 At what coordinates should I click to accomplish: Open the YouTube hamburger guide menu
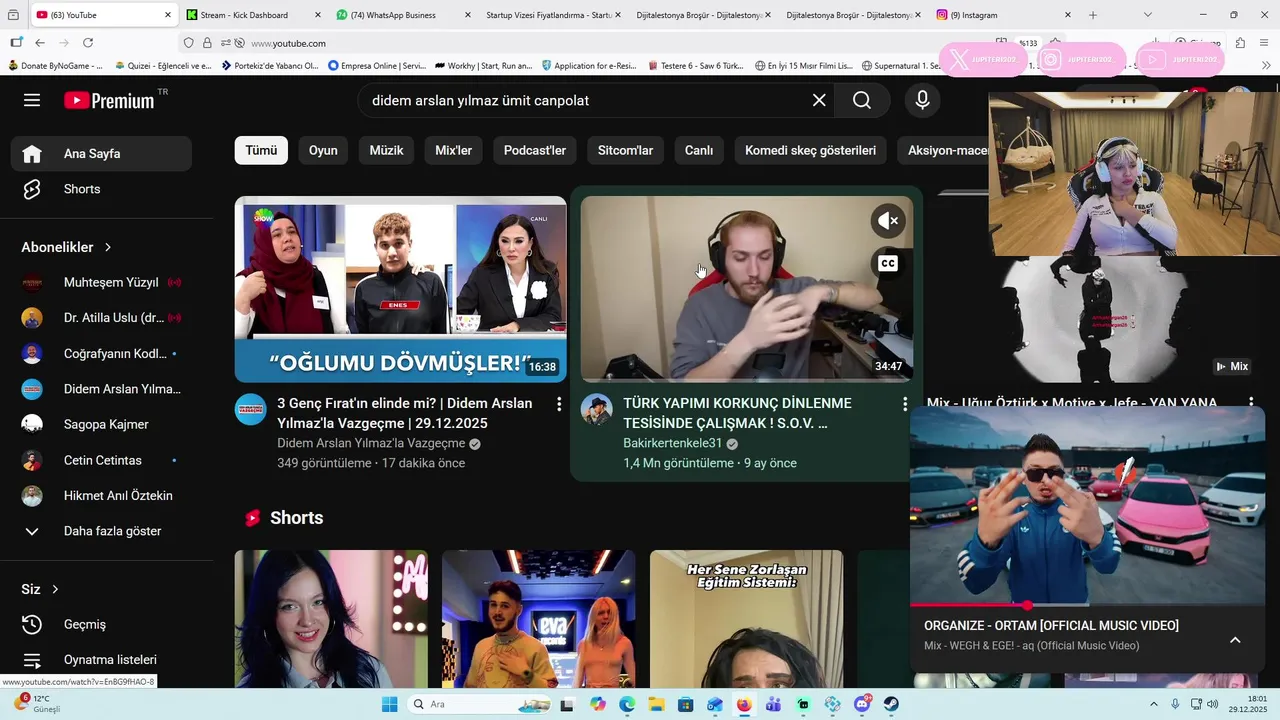pyautogui.click(x=32, y=100)
